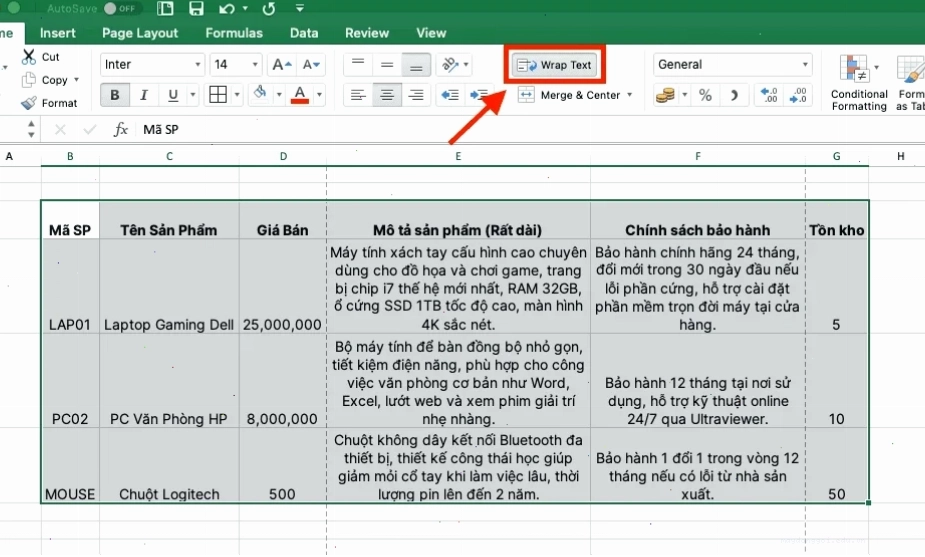Open the font size box showing 14
Image resolution: width=925 pixels, height=557 pixels.
coord(235,64)
